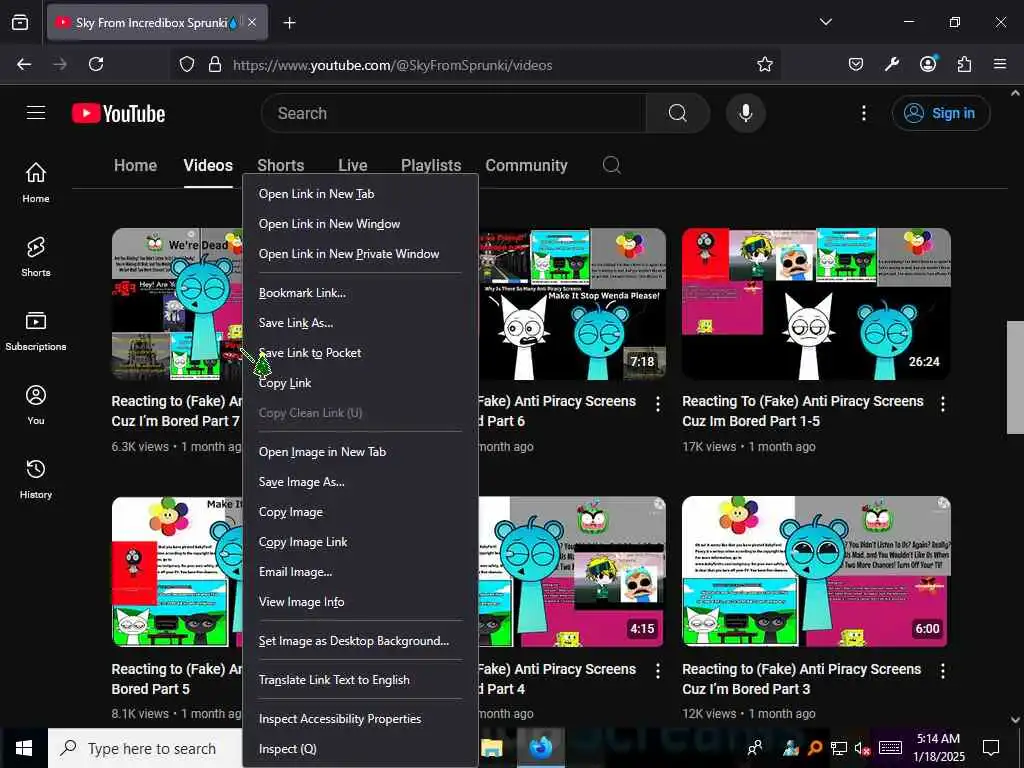Click the YouTube logo
This screenshot has width=1024, height=768.
click(118, 113)
